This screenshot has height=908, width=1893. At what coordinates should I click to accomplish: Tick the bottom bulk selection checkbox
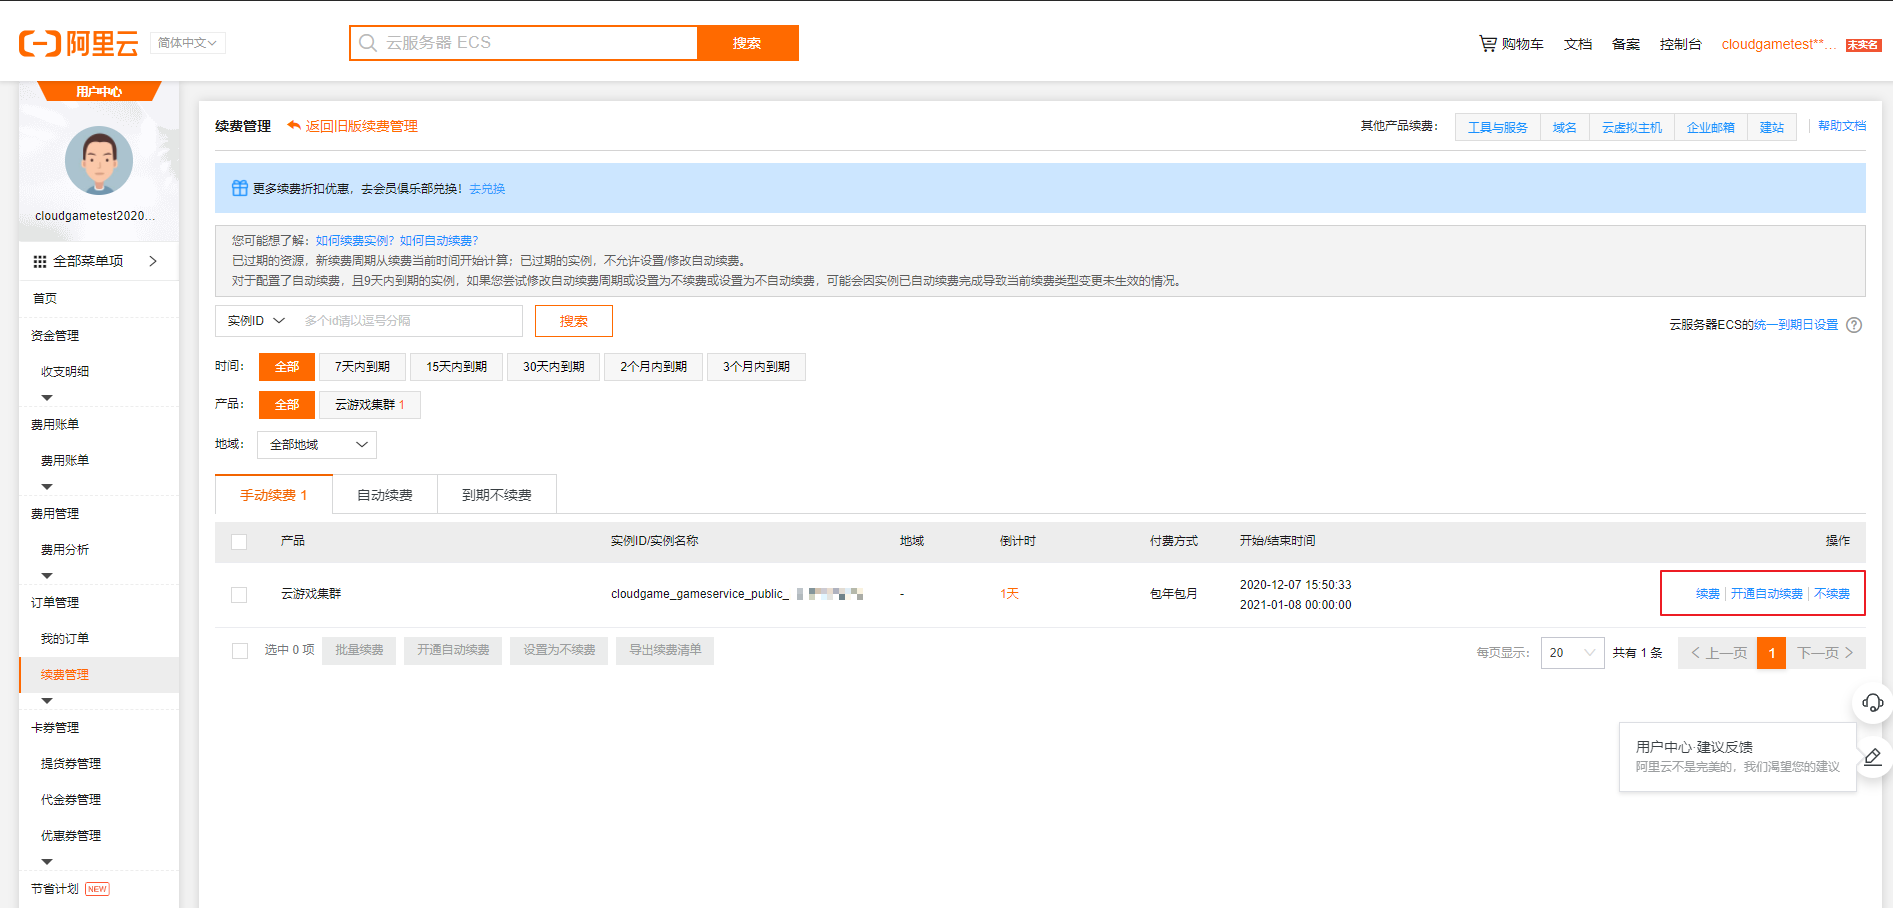tap(240, 651)
